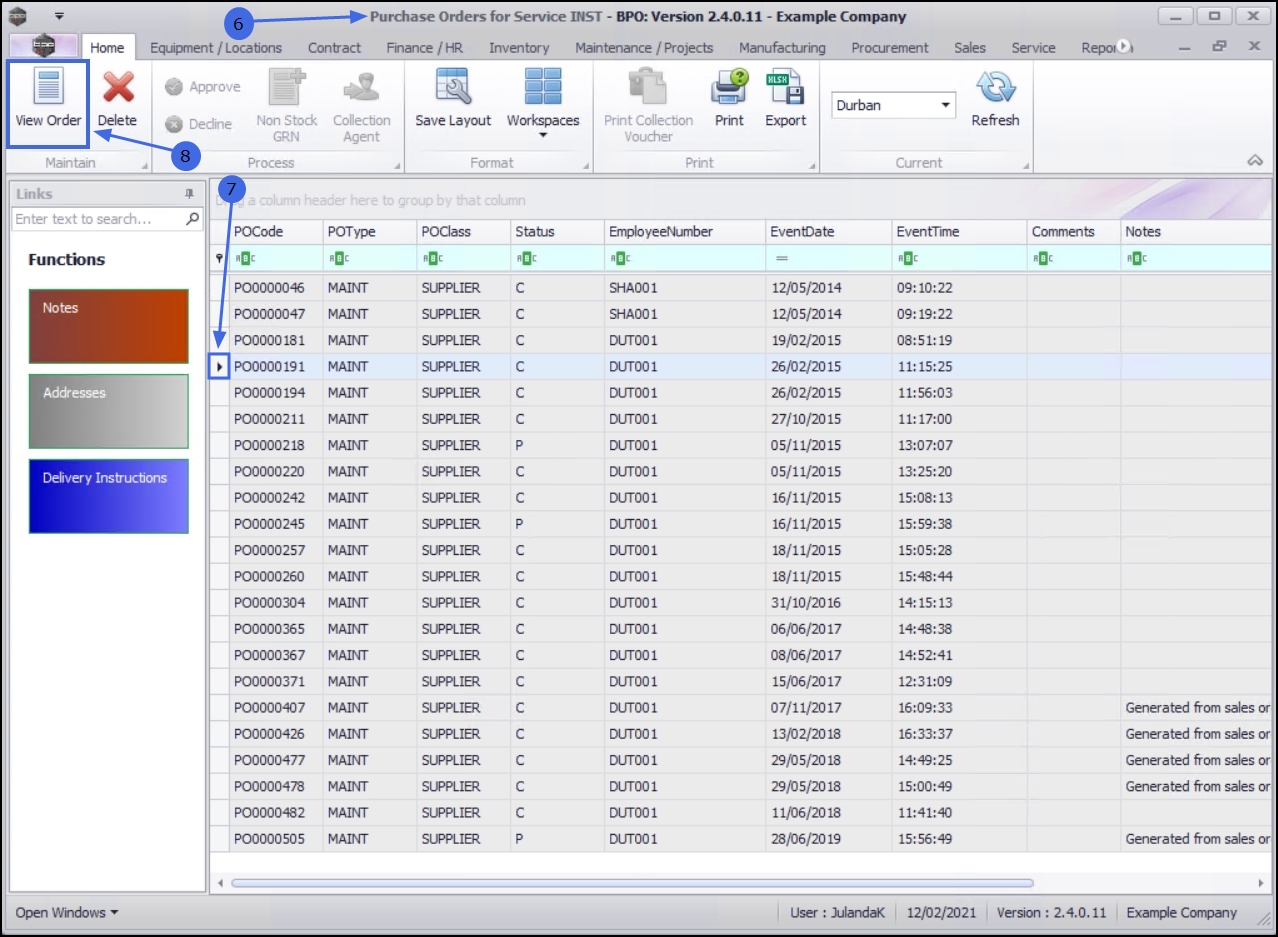Open the Delivery Instructions tile
This screenshot has width=1278, height=937.
(x=108, y=496)
